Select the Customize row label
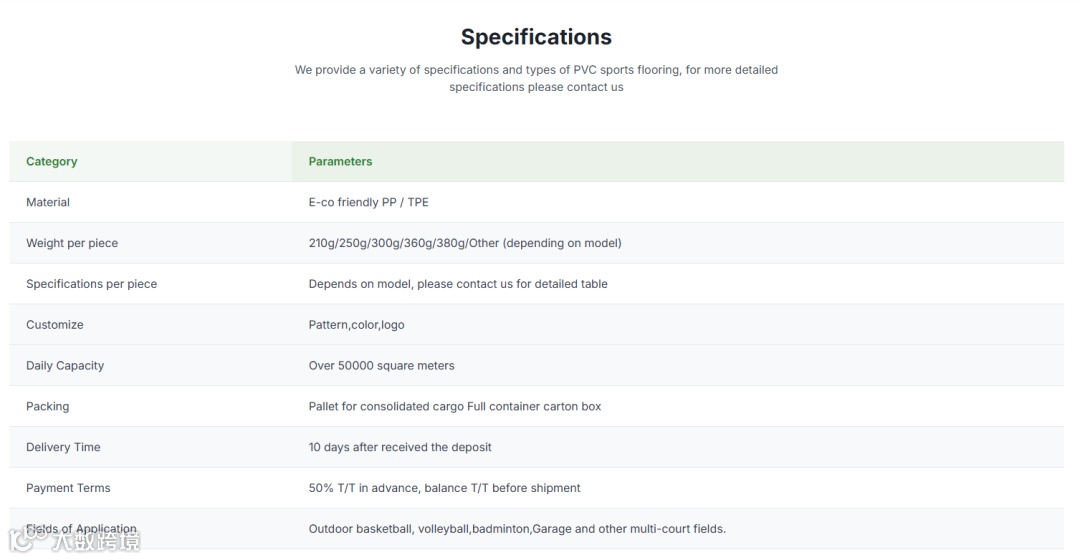The height and width of the screenshot is (560, 1080). 55,325
